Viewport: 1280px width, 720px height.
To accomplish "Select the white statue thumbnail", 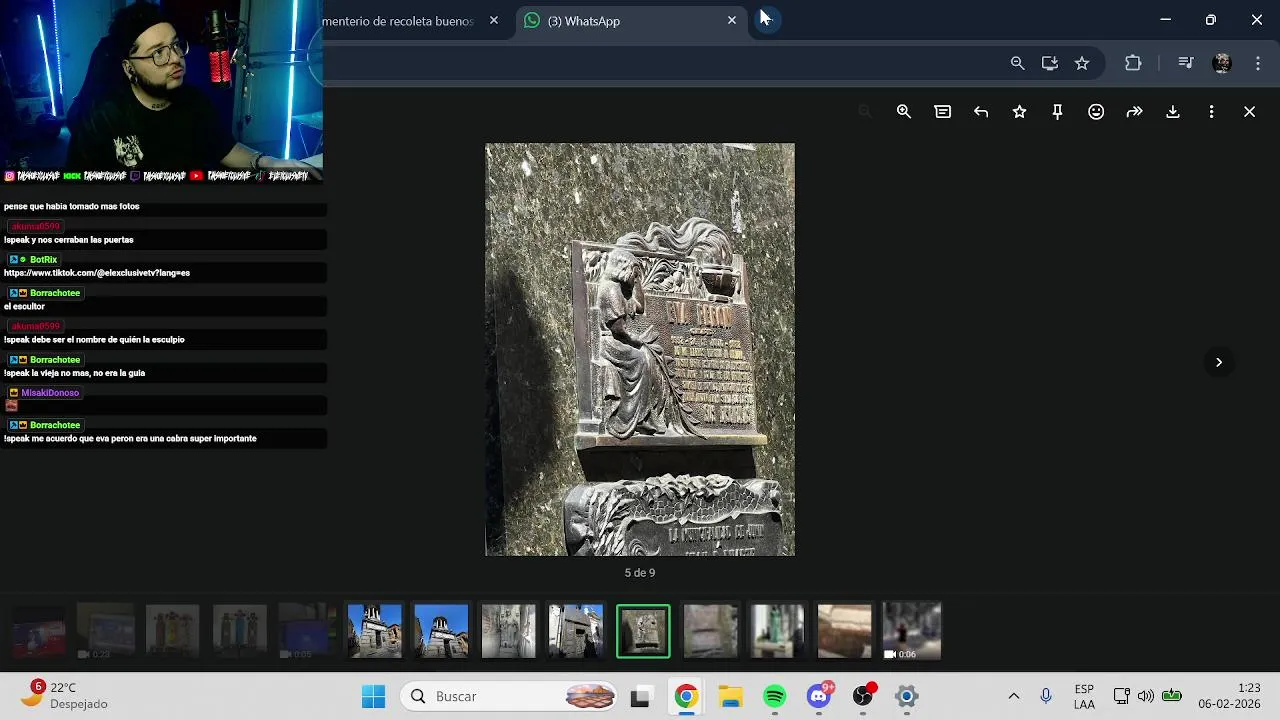I will pos(509,631).
